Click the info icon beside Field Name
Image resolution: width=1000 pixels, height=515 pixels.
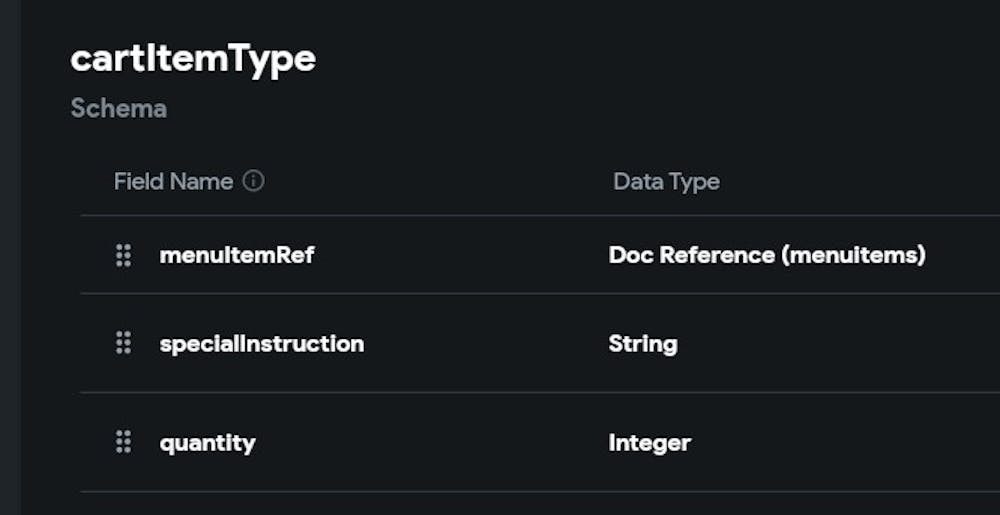point(254,181)
